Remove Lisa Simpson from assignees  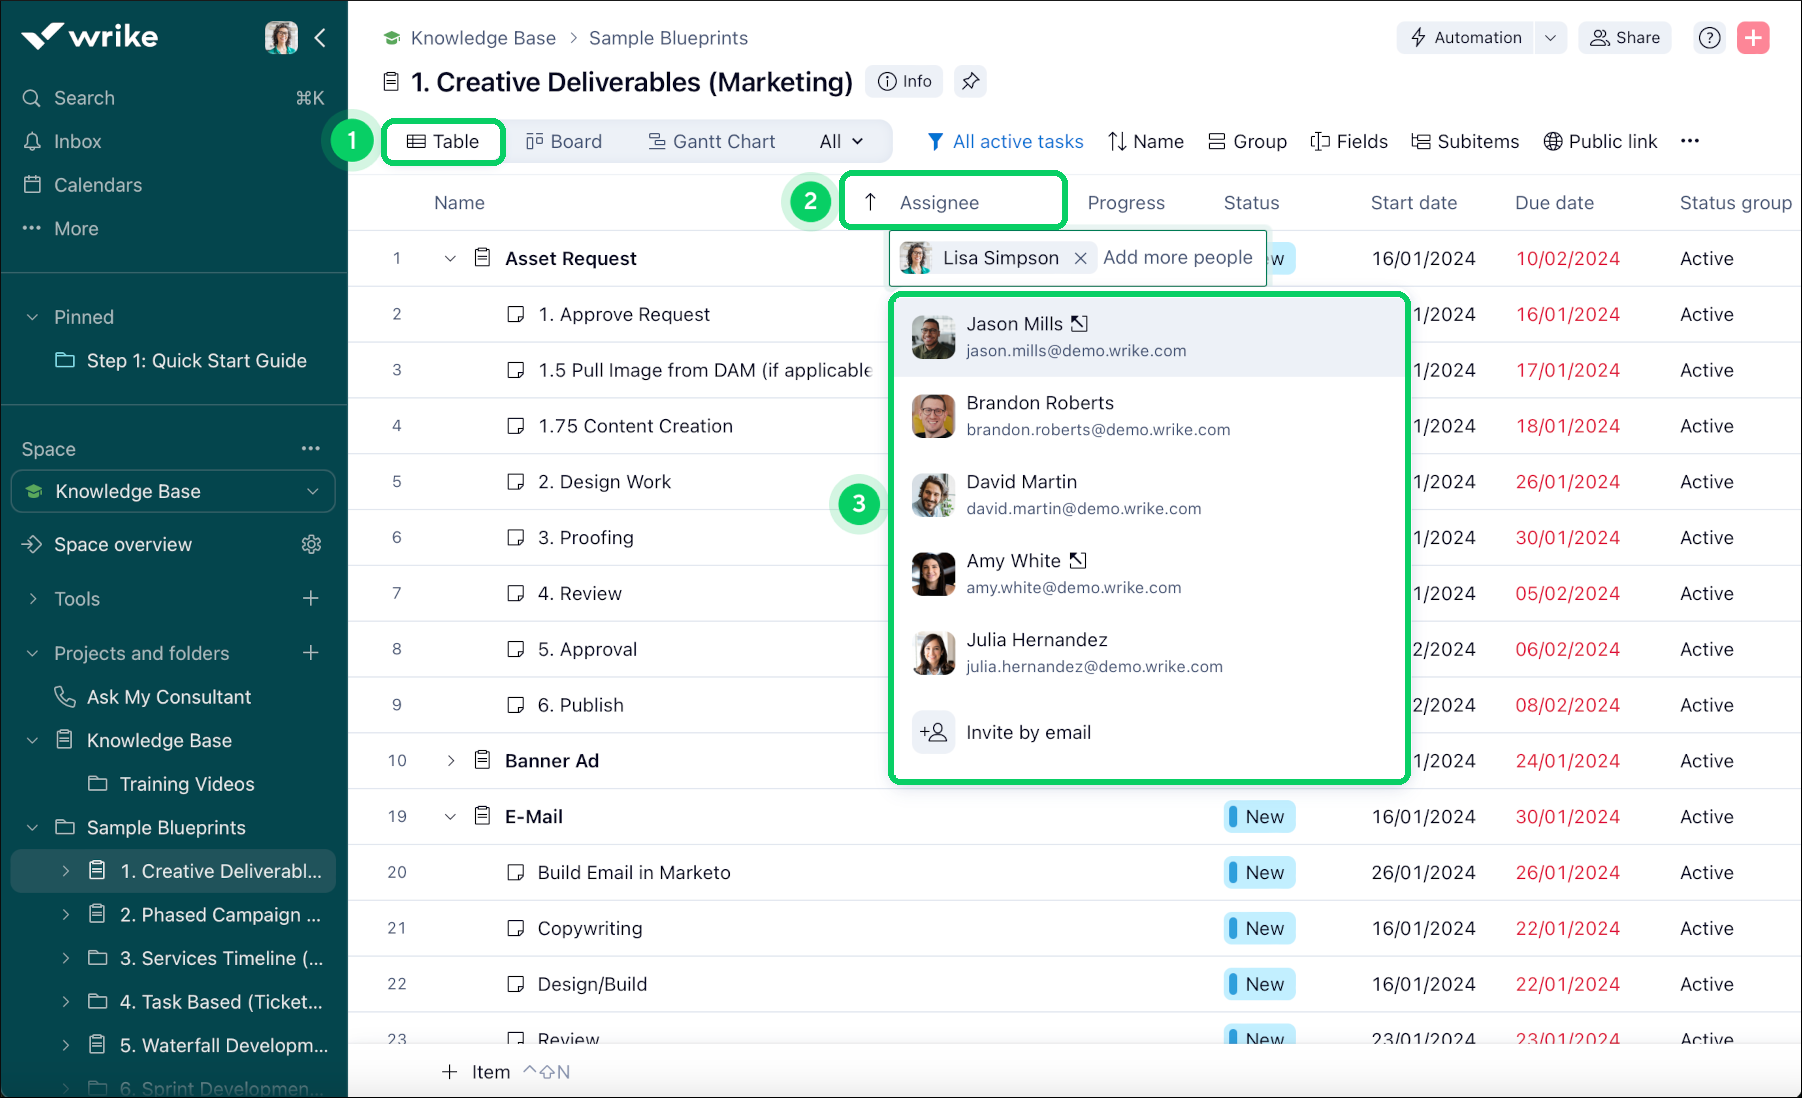pos(1080,258)
